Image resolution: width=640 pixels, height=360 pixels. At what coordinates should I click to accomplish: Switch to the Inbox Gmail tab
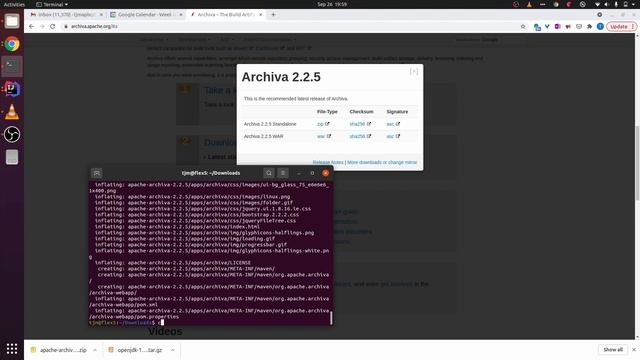pyautogui.click(x=67, y=15)
